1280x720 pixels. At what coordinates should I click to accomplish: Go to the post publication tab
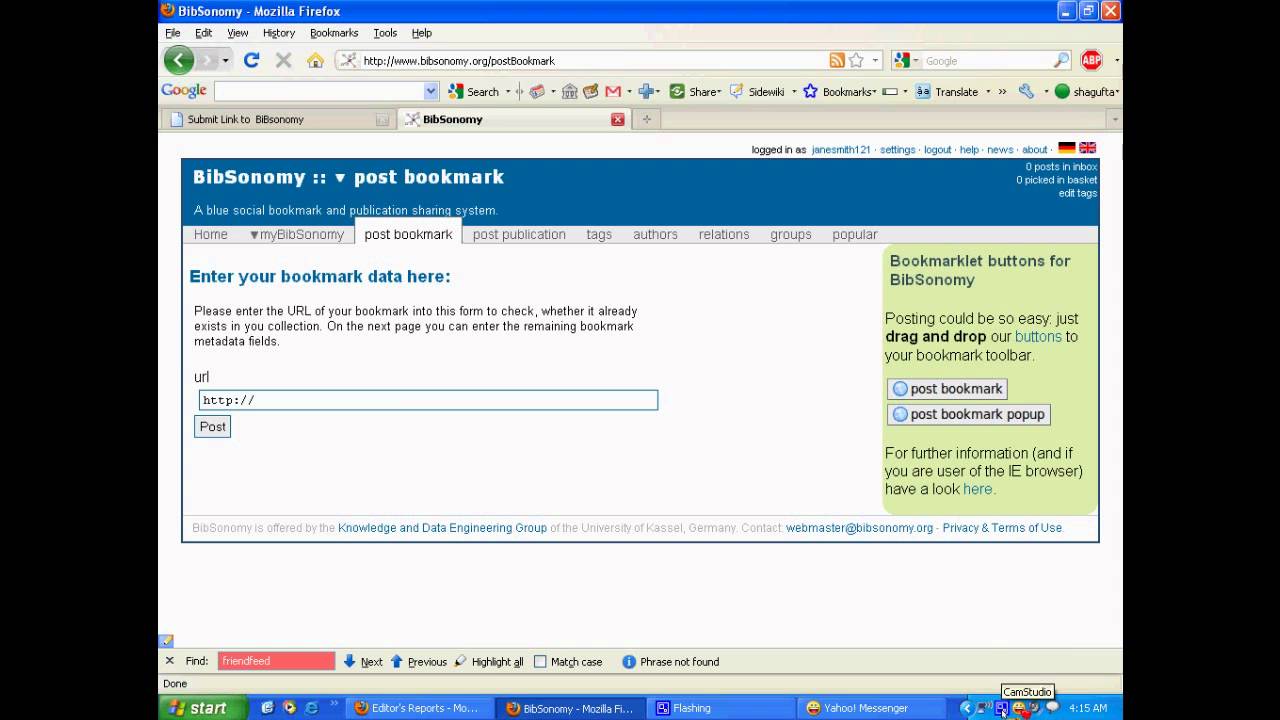pyautogui.click(x=519, y=234)
